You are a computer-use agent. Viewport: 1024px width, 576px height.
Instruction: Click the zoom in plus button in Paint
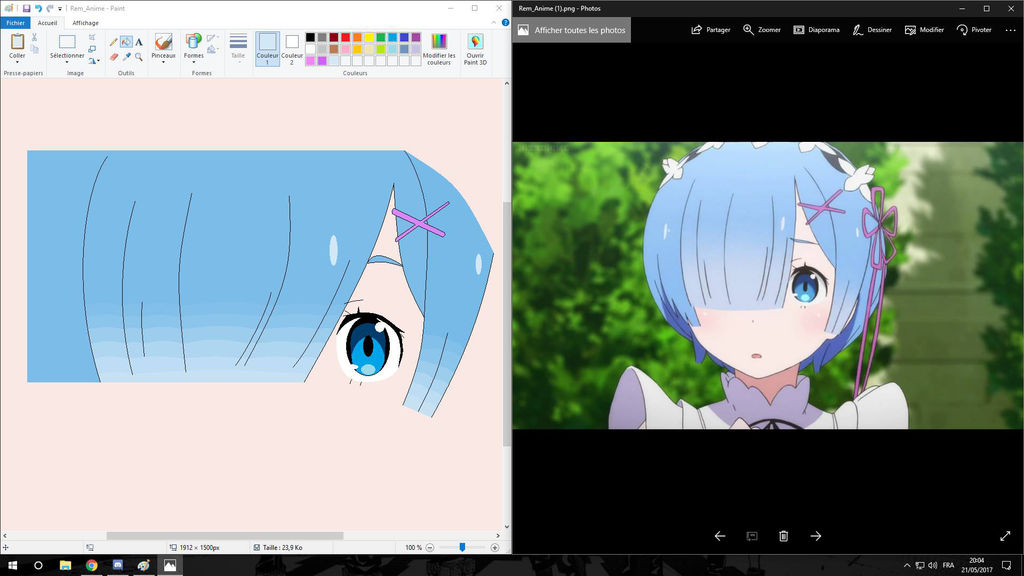(494, 548)
